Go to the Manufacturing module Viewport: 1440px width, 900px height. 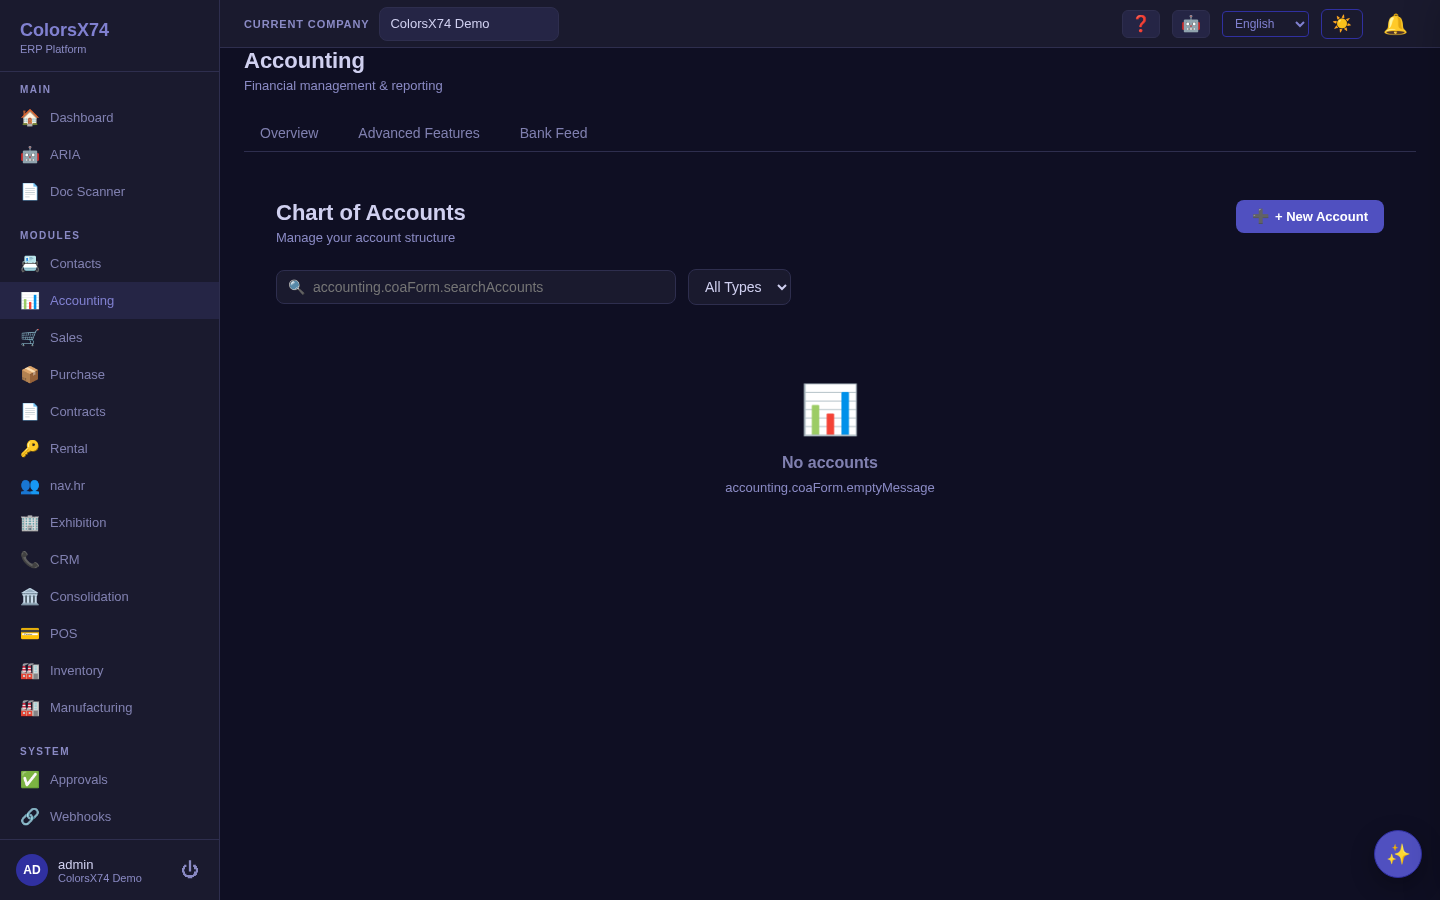(x=110, y=708)
